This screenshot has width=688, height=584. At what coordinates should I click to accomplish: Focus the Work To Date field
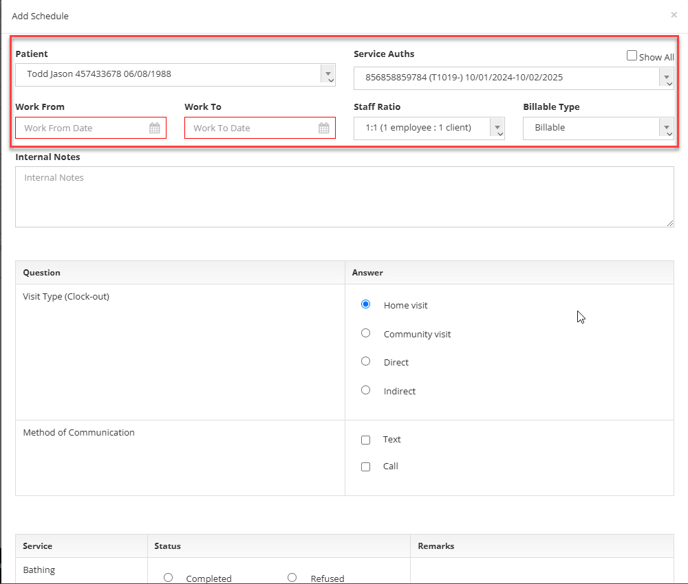(260, 128)
